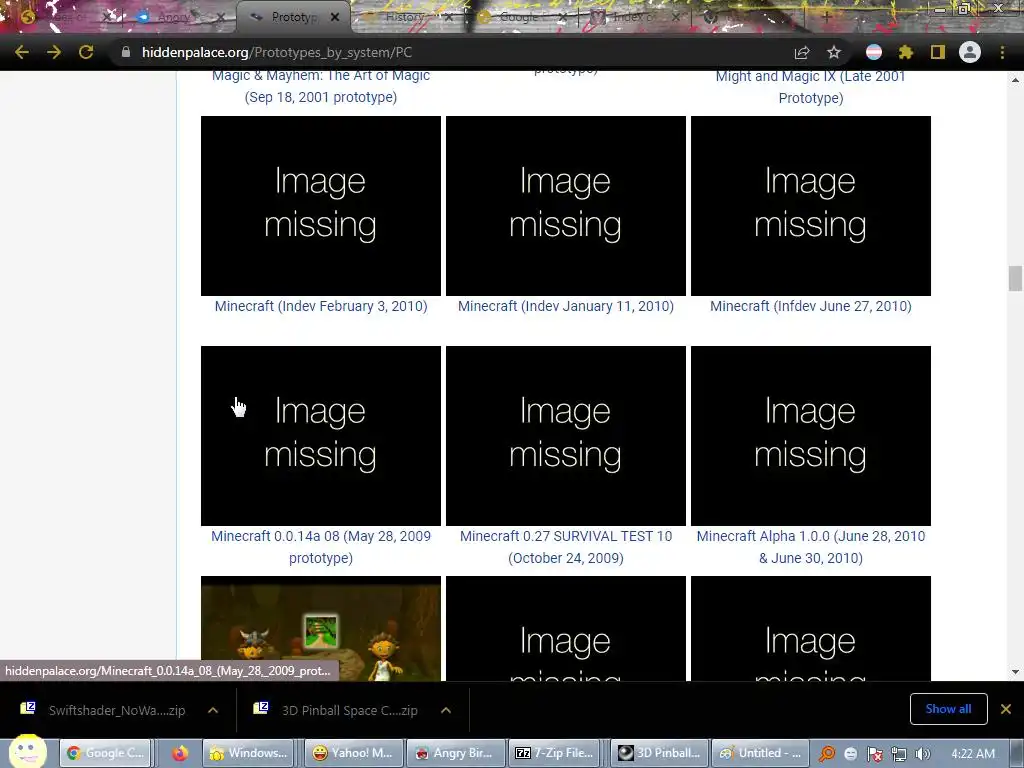This screenshot has height=768, width=1024.
Task: Open Magic & Mayhem: The Art of Magic link
Action: (x=321, y=86)
